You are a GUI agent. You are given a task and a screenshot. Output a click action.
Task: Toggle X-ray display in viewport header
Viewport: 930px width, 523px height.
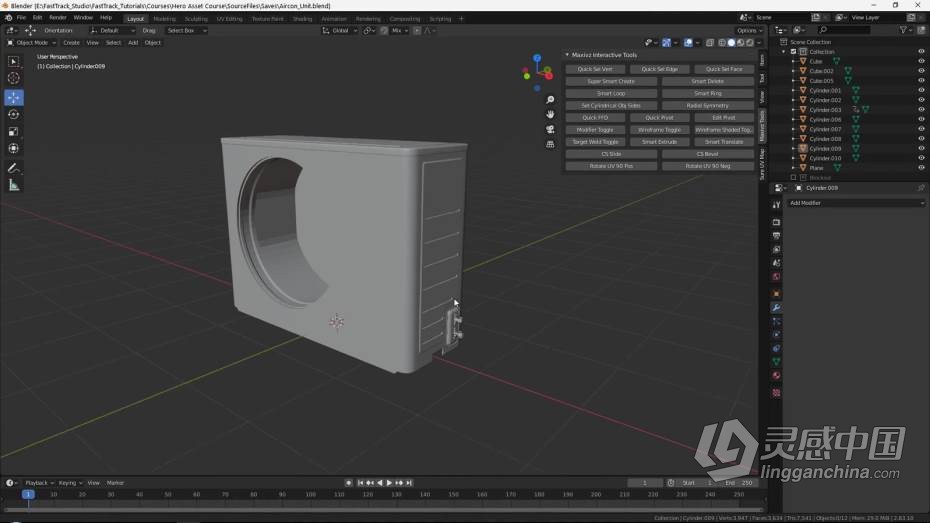click(x=710, y=43)
